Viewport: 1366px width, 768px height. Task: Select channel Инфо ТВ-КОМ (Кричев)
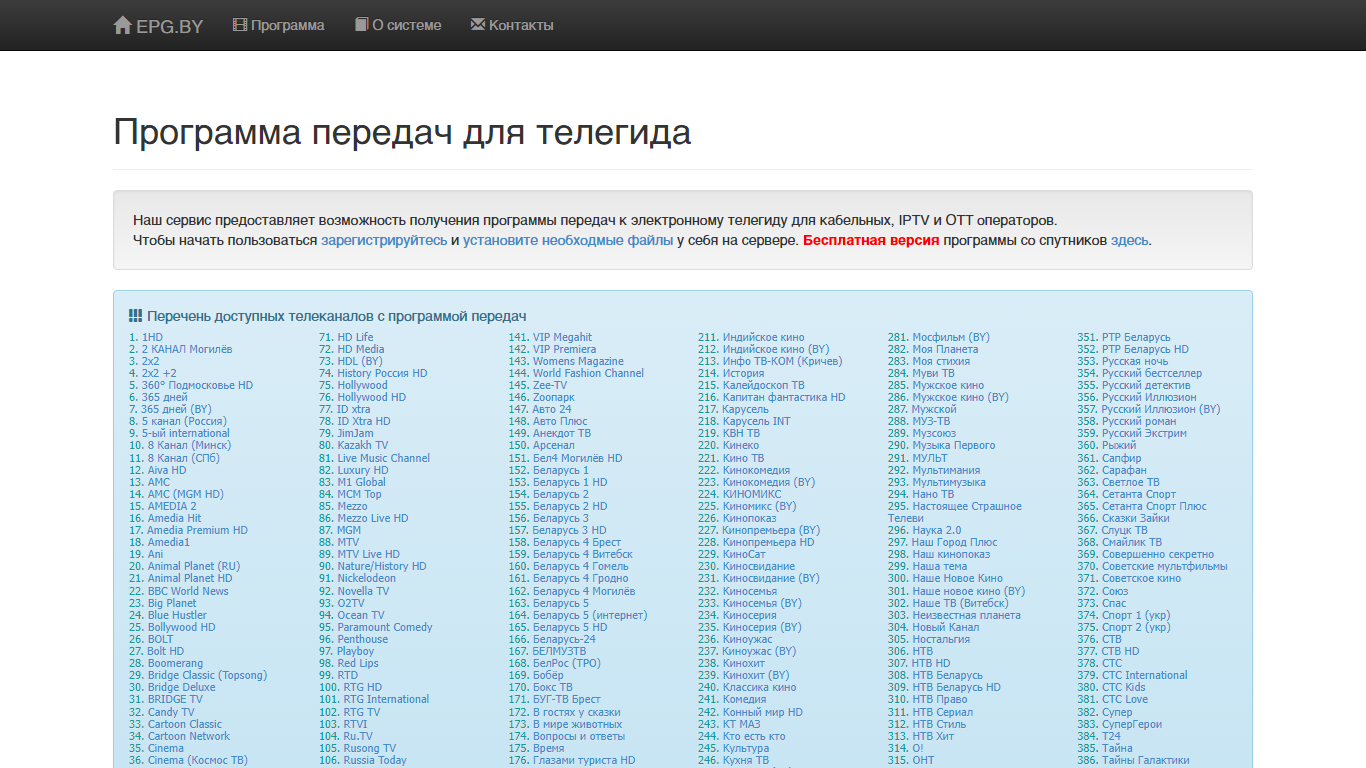point(782,362)
